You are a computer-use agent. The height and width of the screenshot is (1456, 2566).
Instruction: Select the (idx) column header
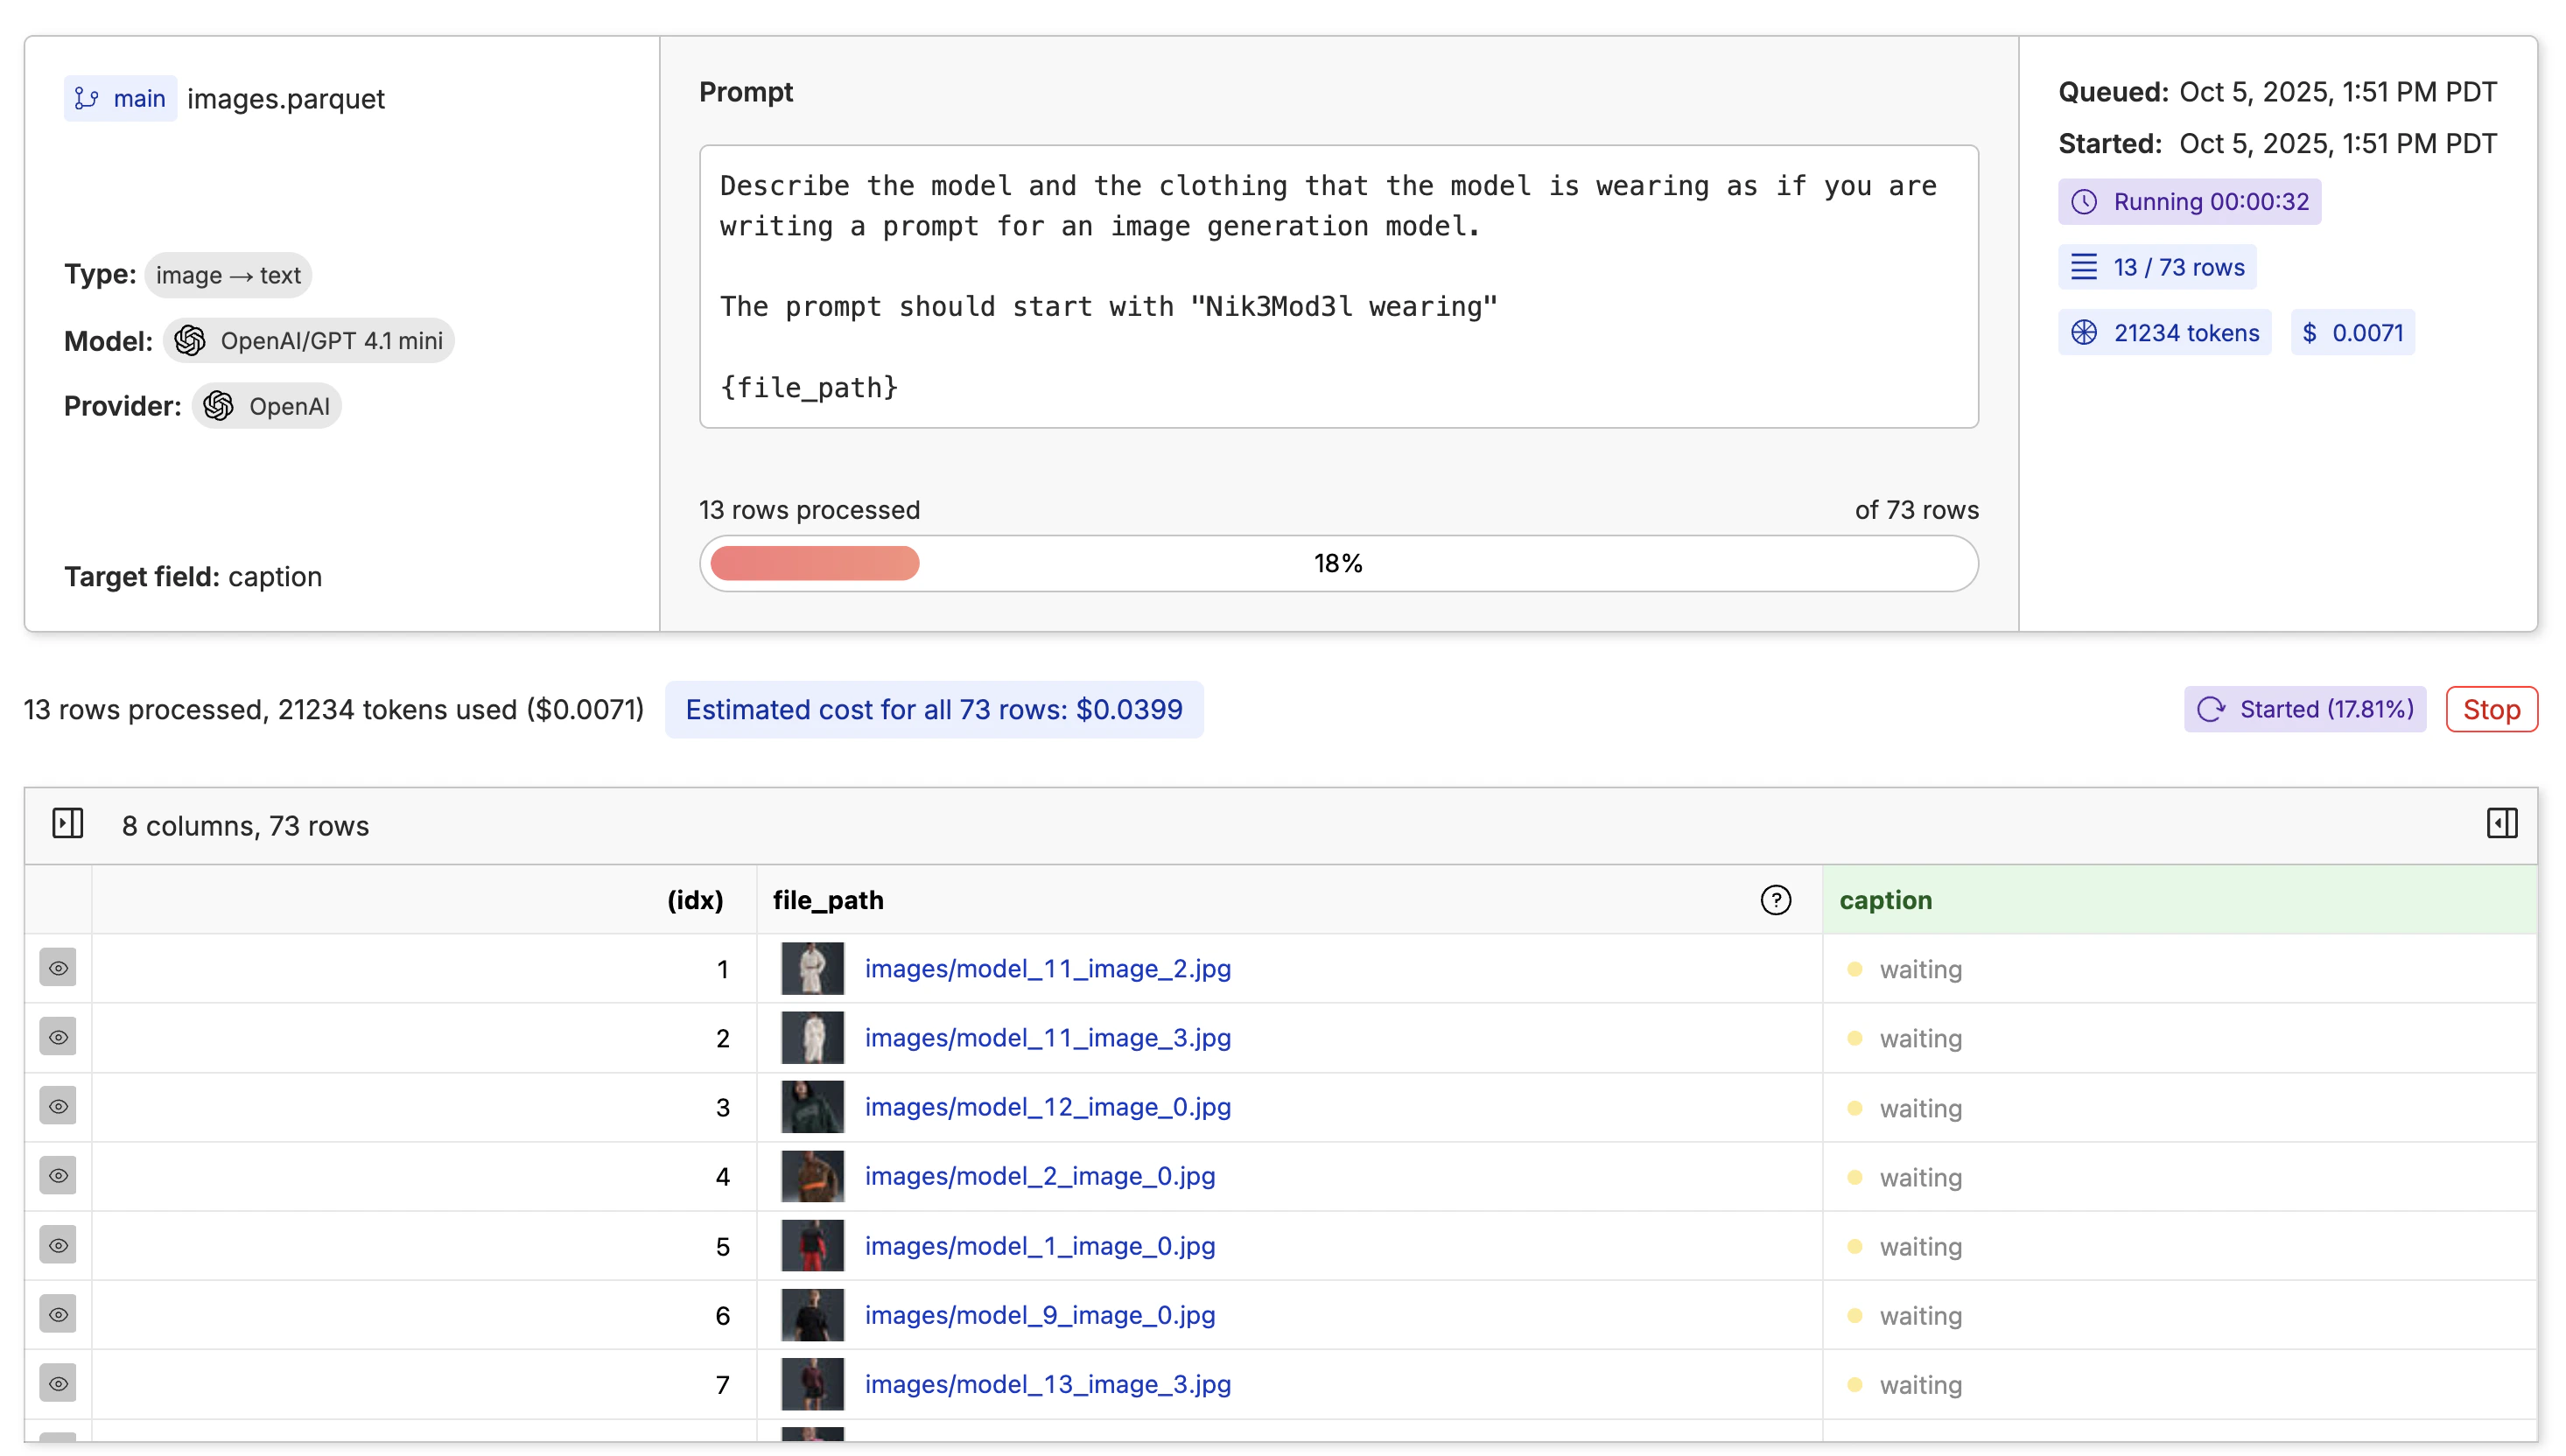click(x=696, y=900)
